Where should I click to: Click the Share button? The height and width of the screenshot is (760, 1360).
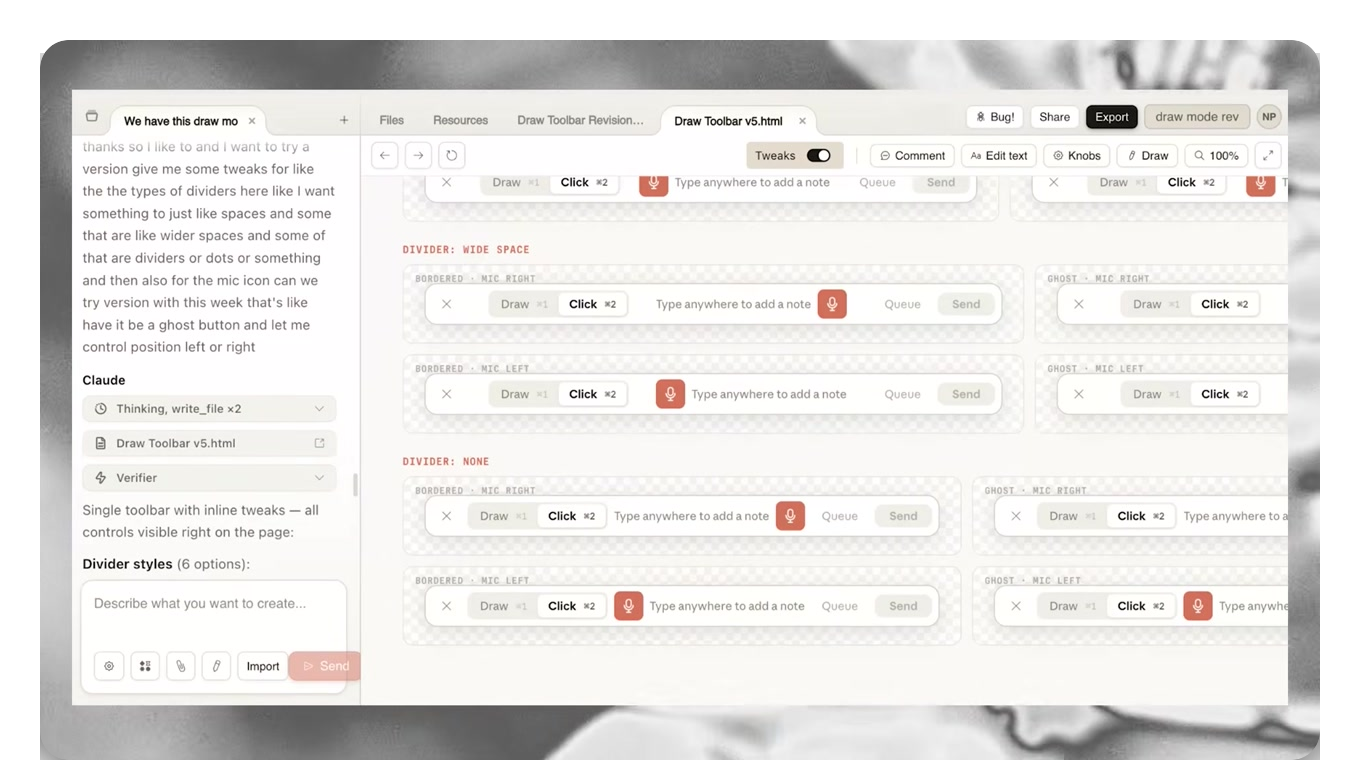pos(1055,117)
